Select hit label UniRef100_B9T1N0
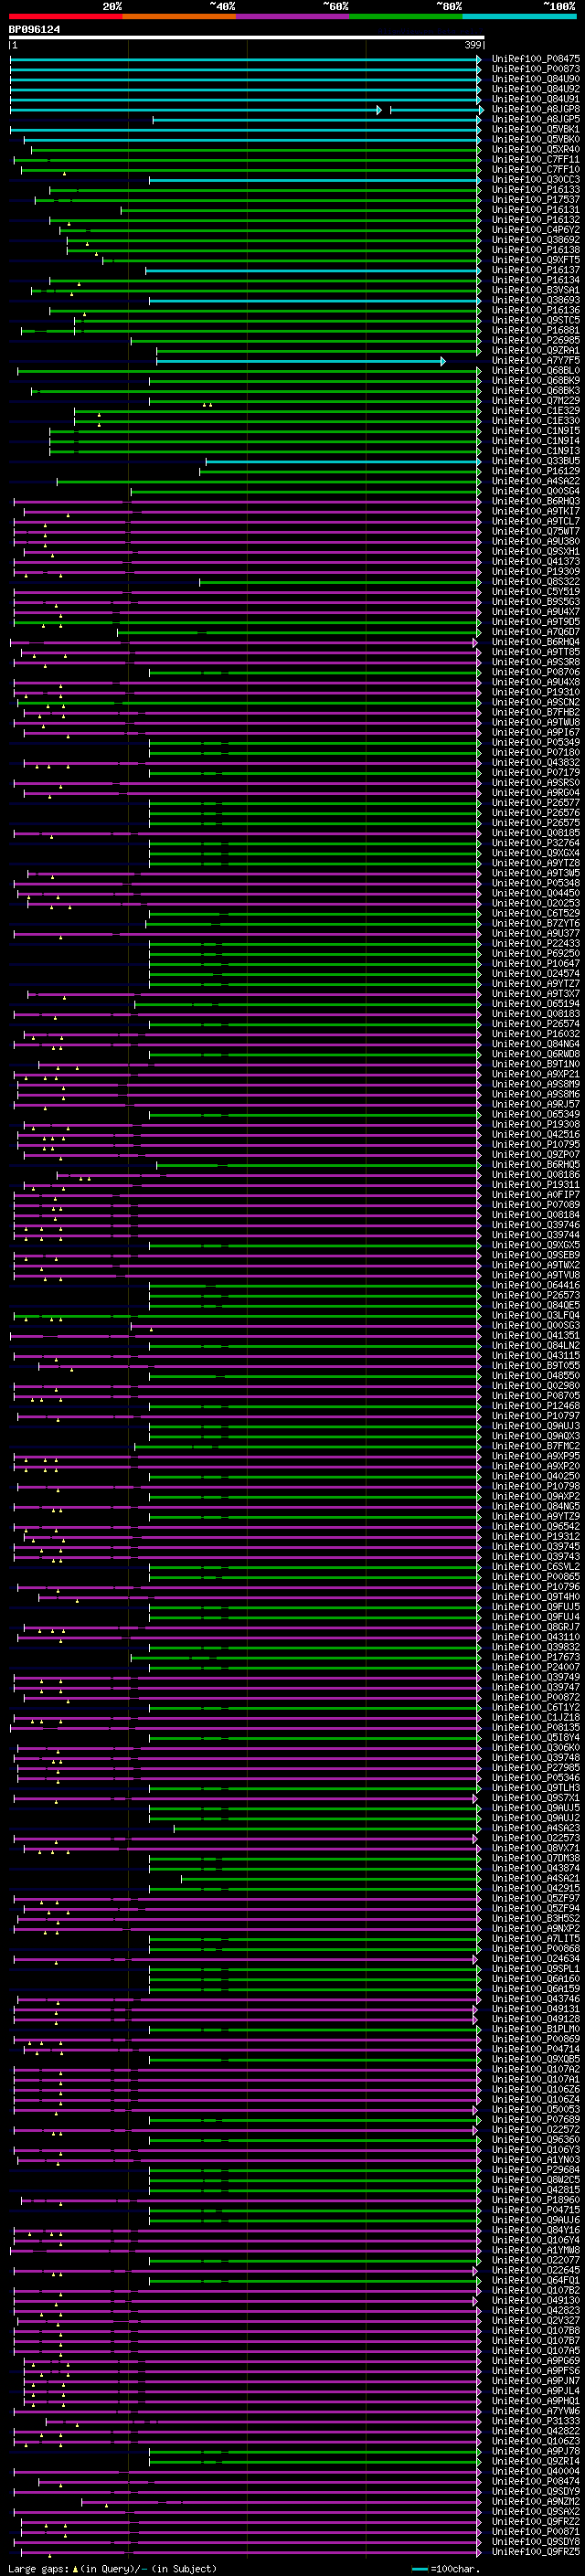The height and width of the screenshot is (2576, 585). [535, 1064]
